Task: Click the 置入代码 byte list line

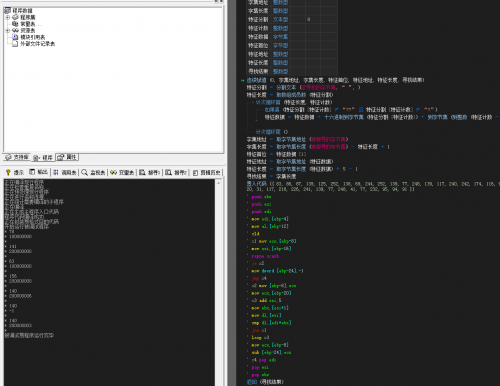Action: click(x=373, y=186)
